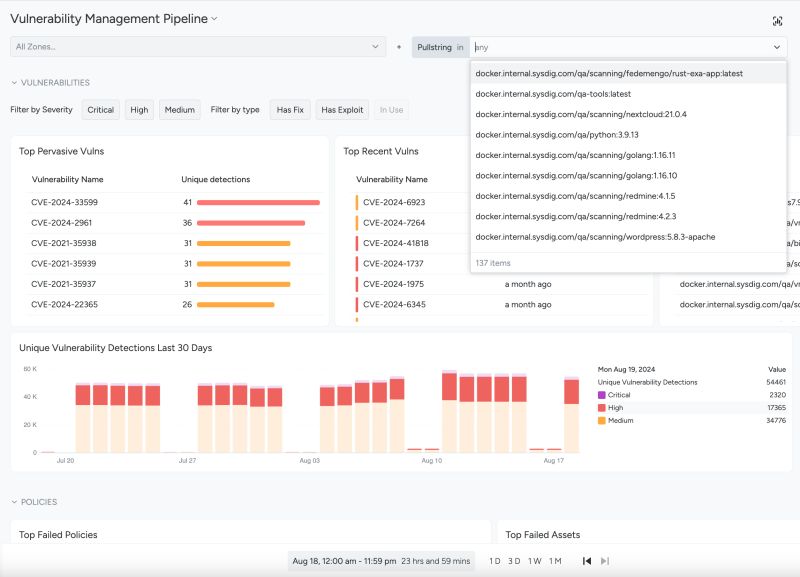The height and width of the screenshot is (577, 800).
Task: Toggle the Critical severity filter
Action: click(x=100, y=109)
